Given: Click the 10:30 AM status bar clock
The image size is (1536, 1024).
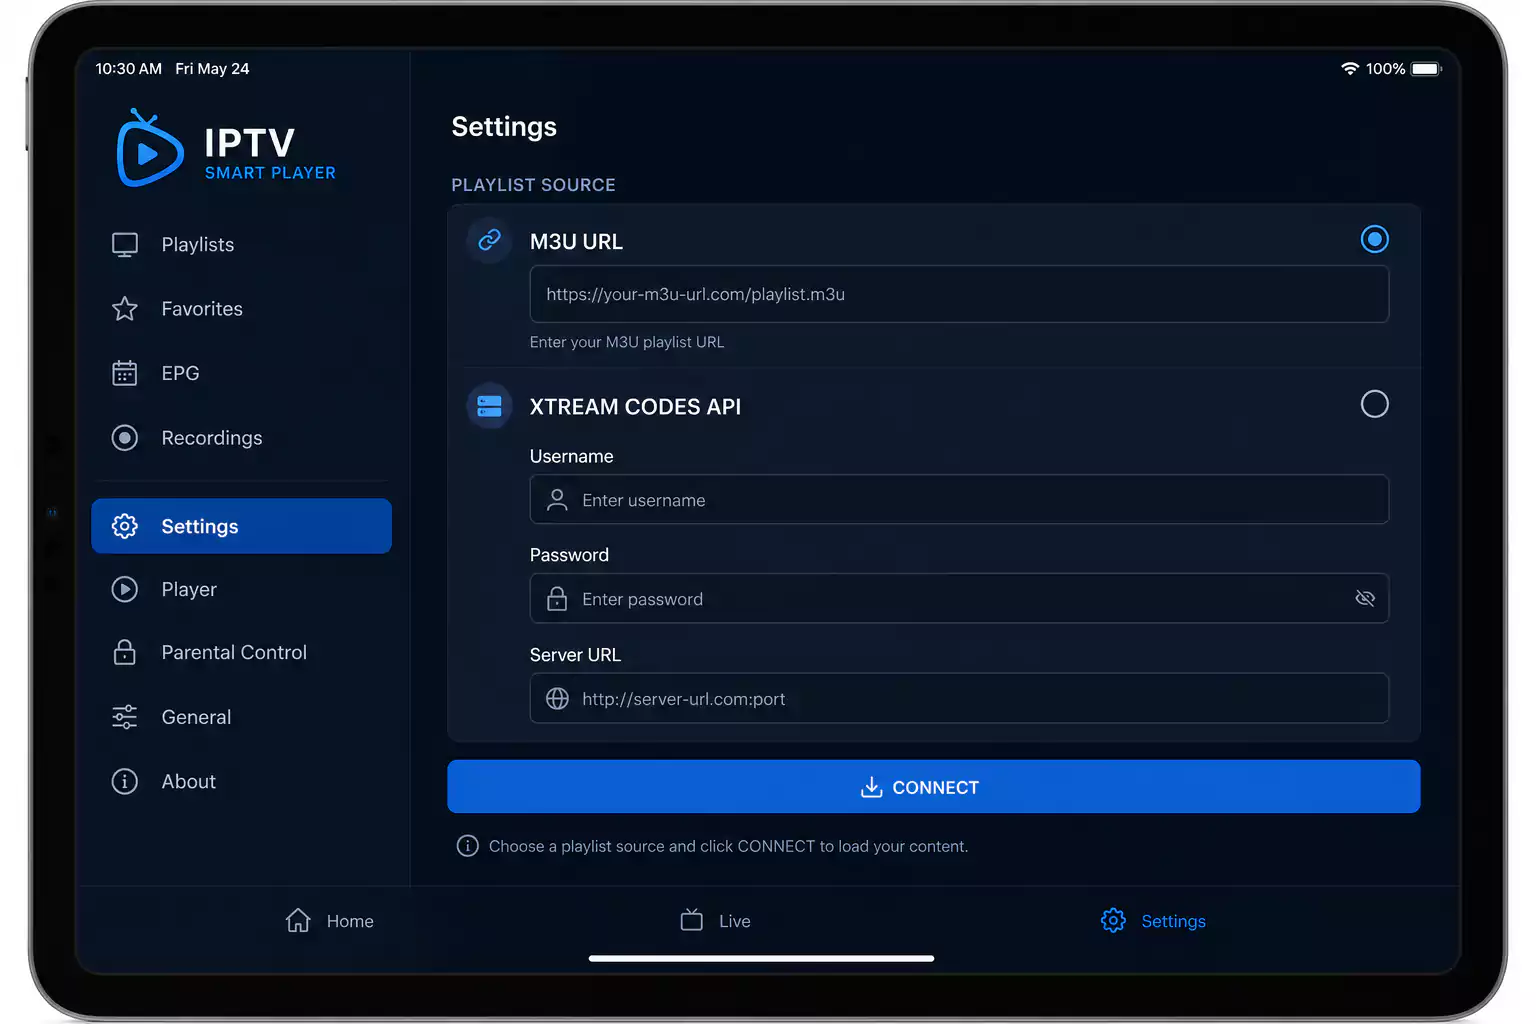Looking at the screenshot, I should click(x=129, y=69).
